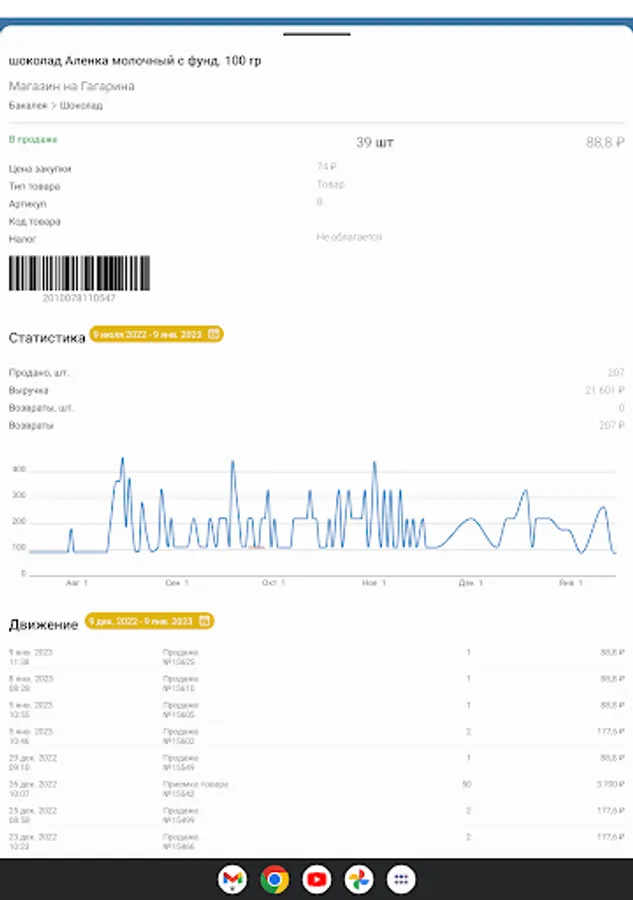Click the Налог row label
The image size is (633, 900).
22,239
